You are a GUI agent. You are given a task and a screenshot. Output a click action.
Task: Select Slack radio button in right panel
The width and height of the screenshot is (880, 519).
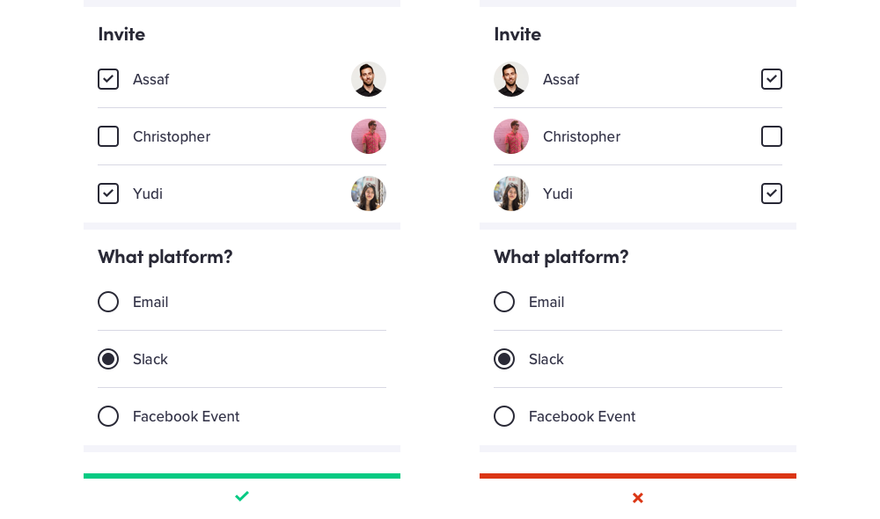pyautogui.click(x=504, y=359)
